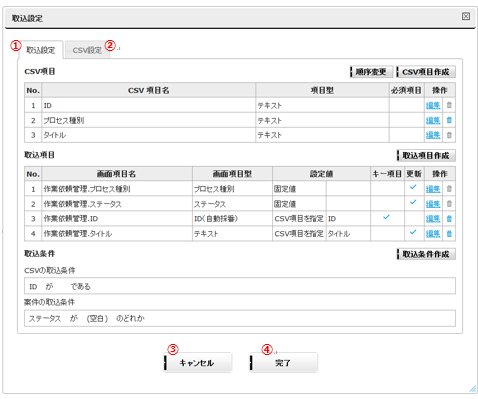478x399 pixels.
Task: Delete import item 作業依頼管理.タイトル
Action: click(449, 234)
